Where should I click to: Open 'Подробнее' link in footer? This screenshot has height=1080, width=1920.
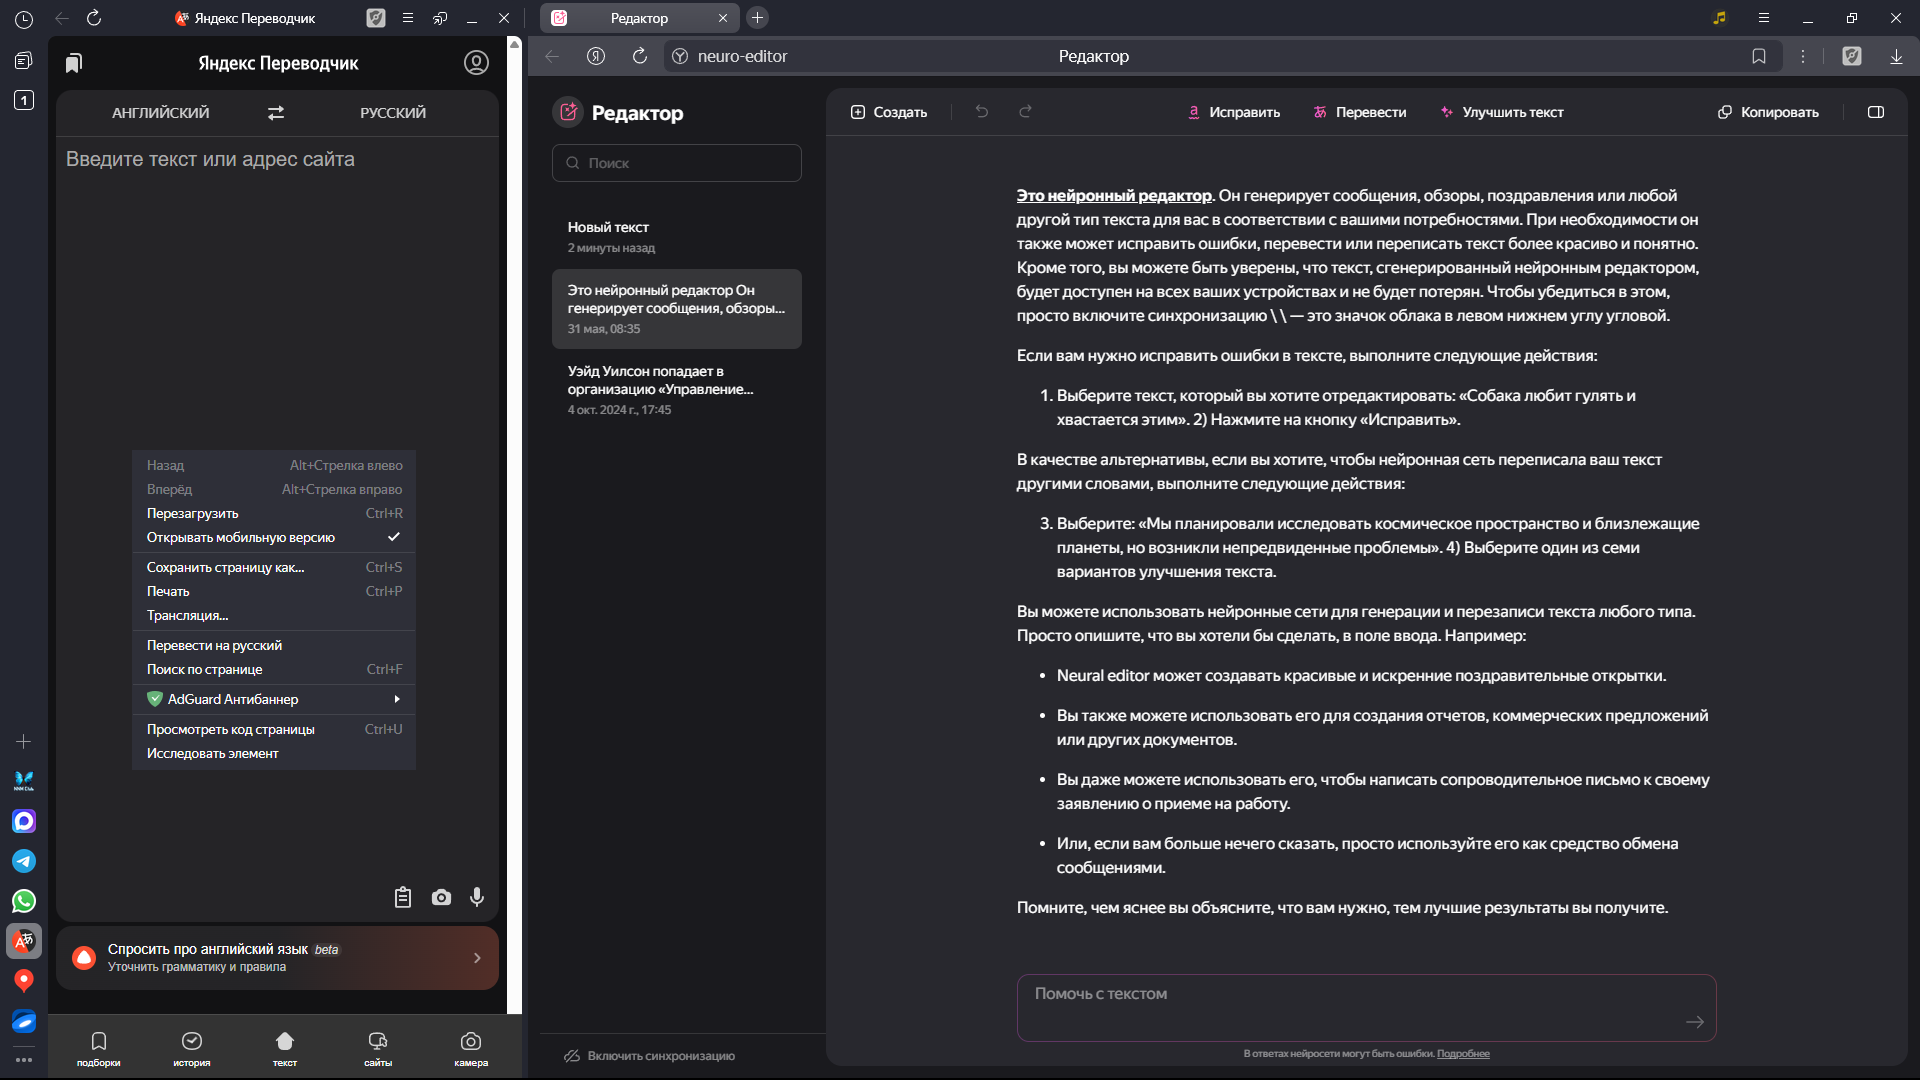click(1463, 1054)
